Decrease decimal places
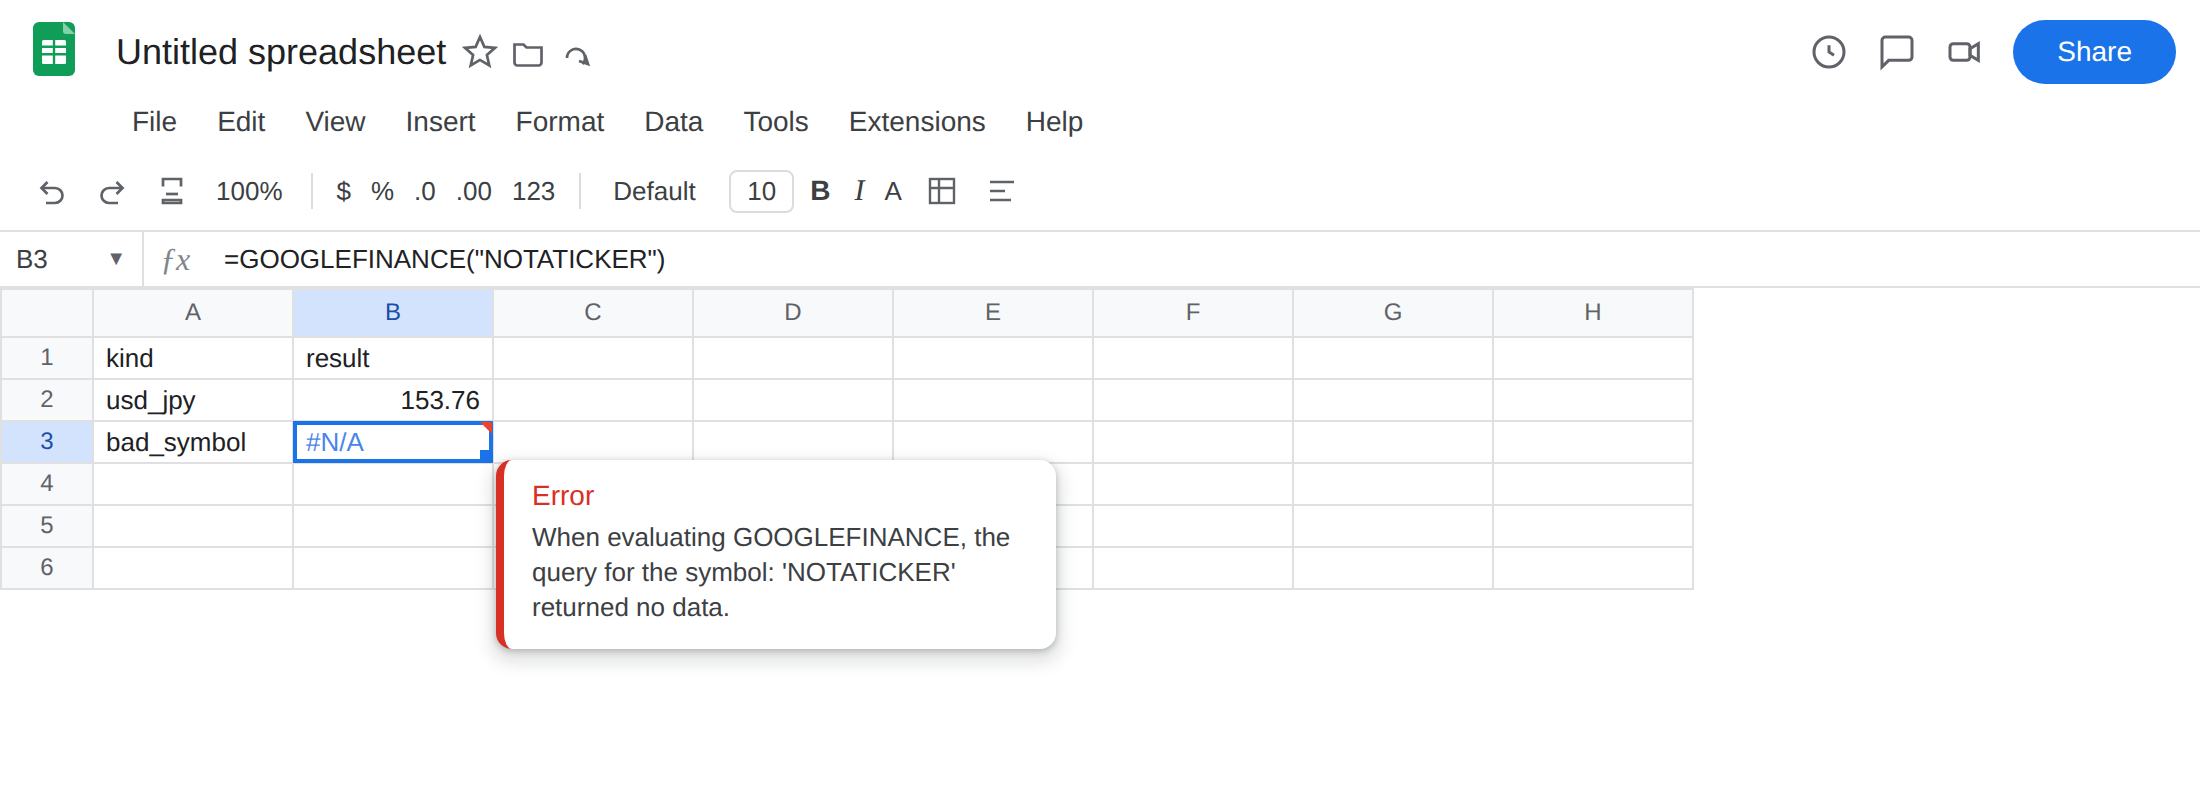Viewport: 2200px width, 800px height. point(425,191)
